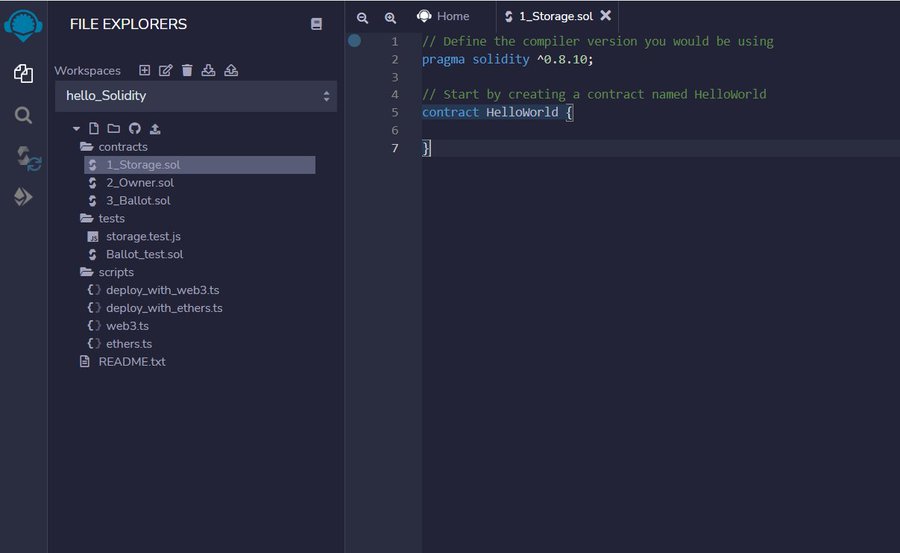The height and width of the screenshot is (553, 900).
Task: Click the compiler version comment on line 1
Action: [x=598, y=41]
